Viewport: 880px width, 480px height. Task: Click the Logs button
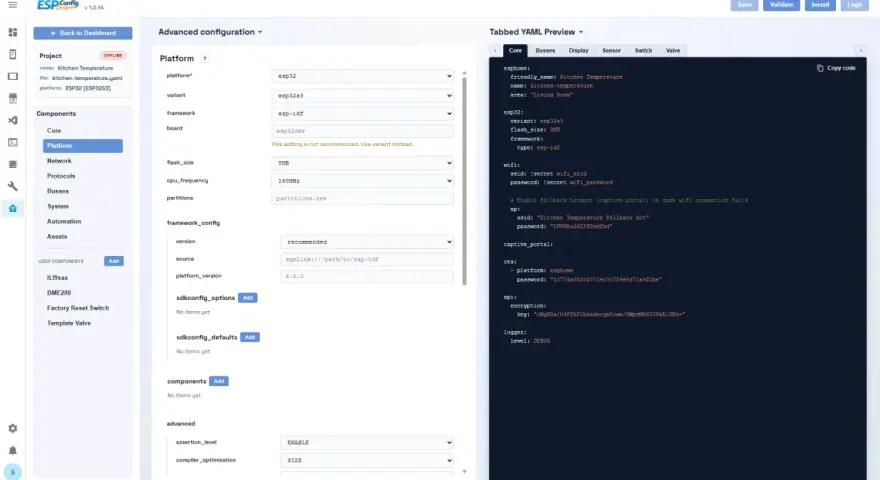click(x=854, y=4)
